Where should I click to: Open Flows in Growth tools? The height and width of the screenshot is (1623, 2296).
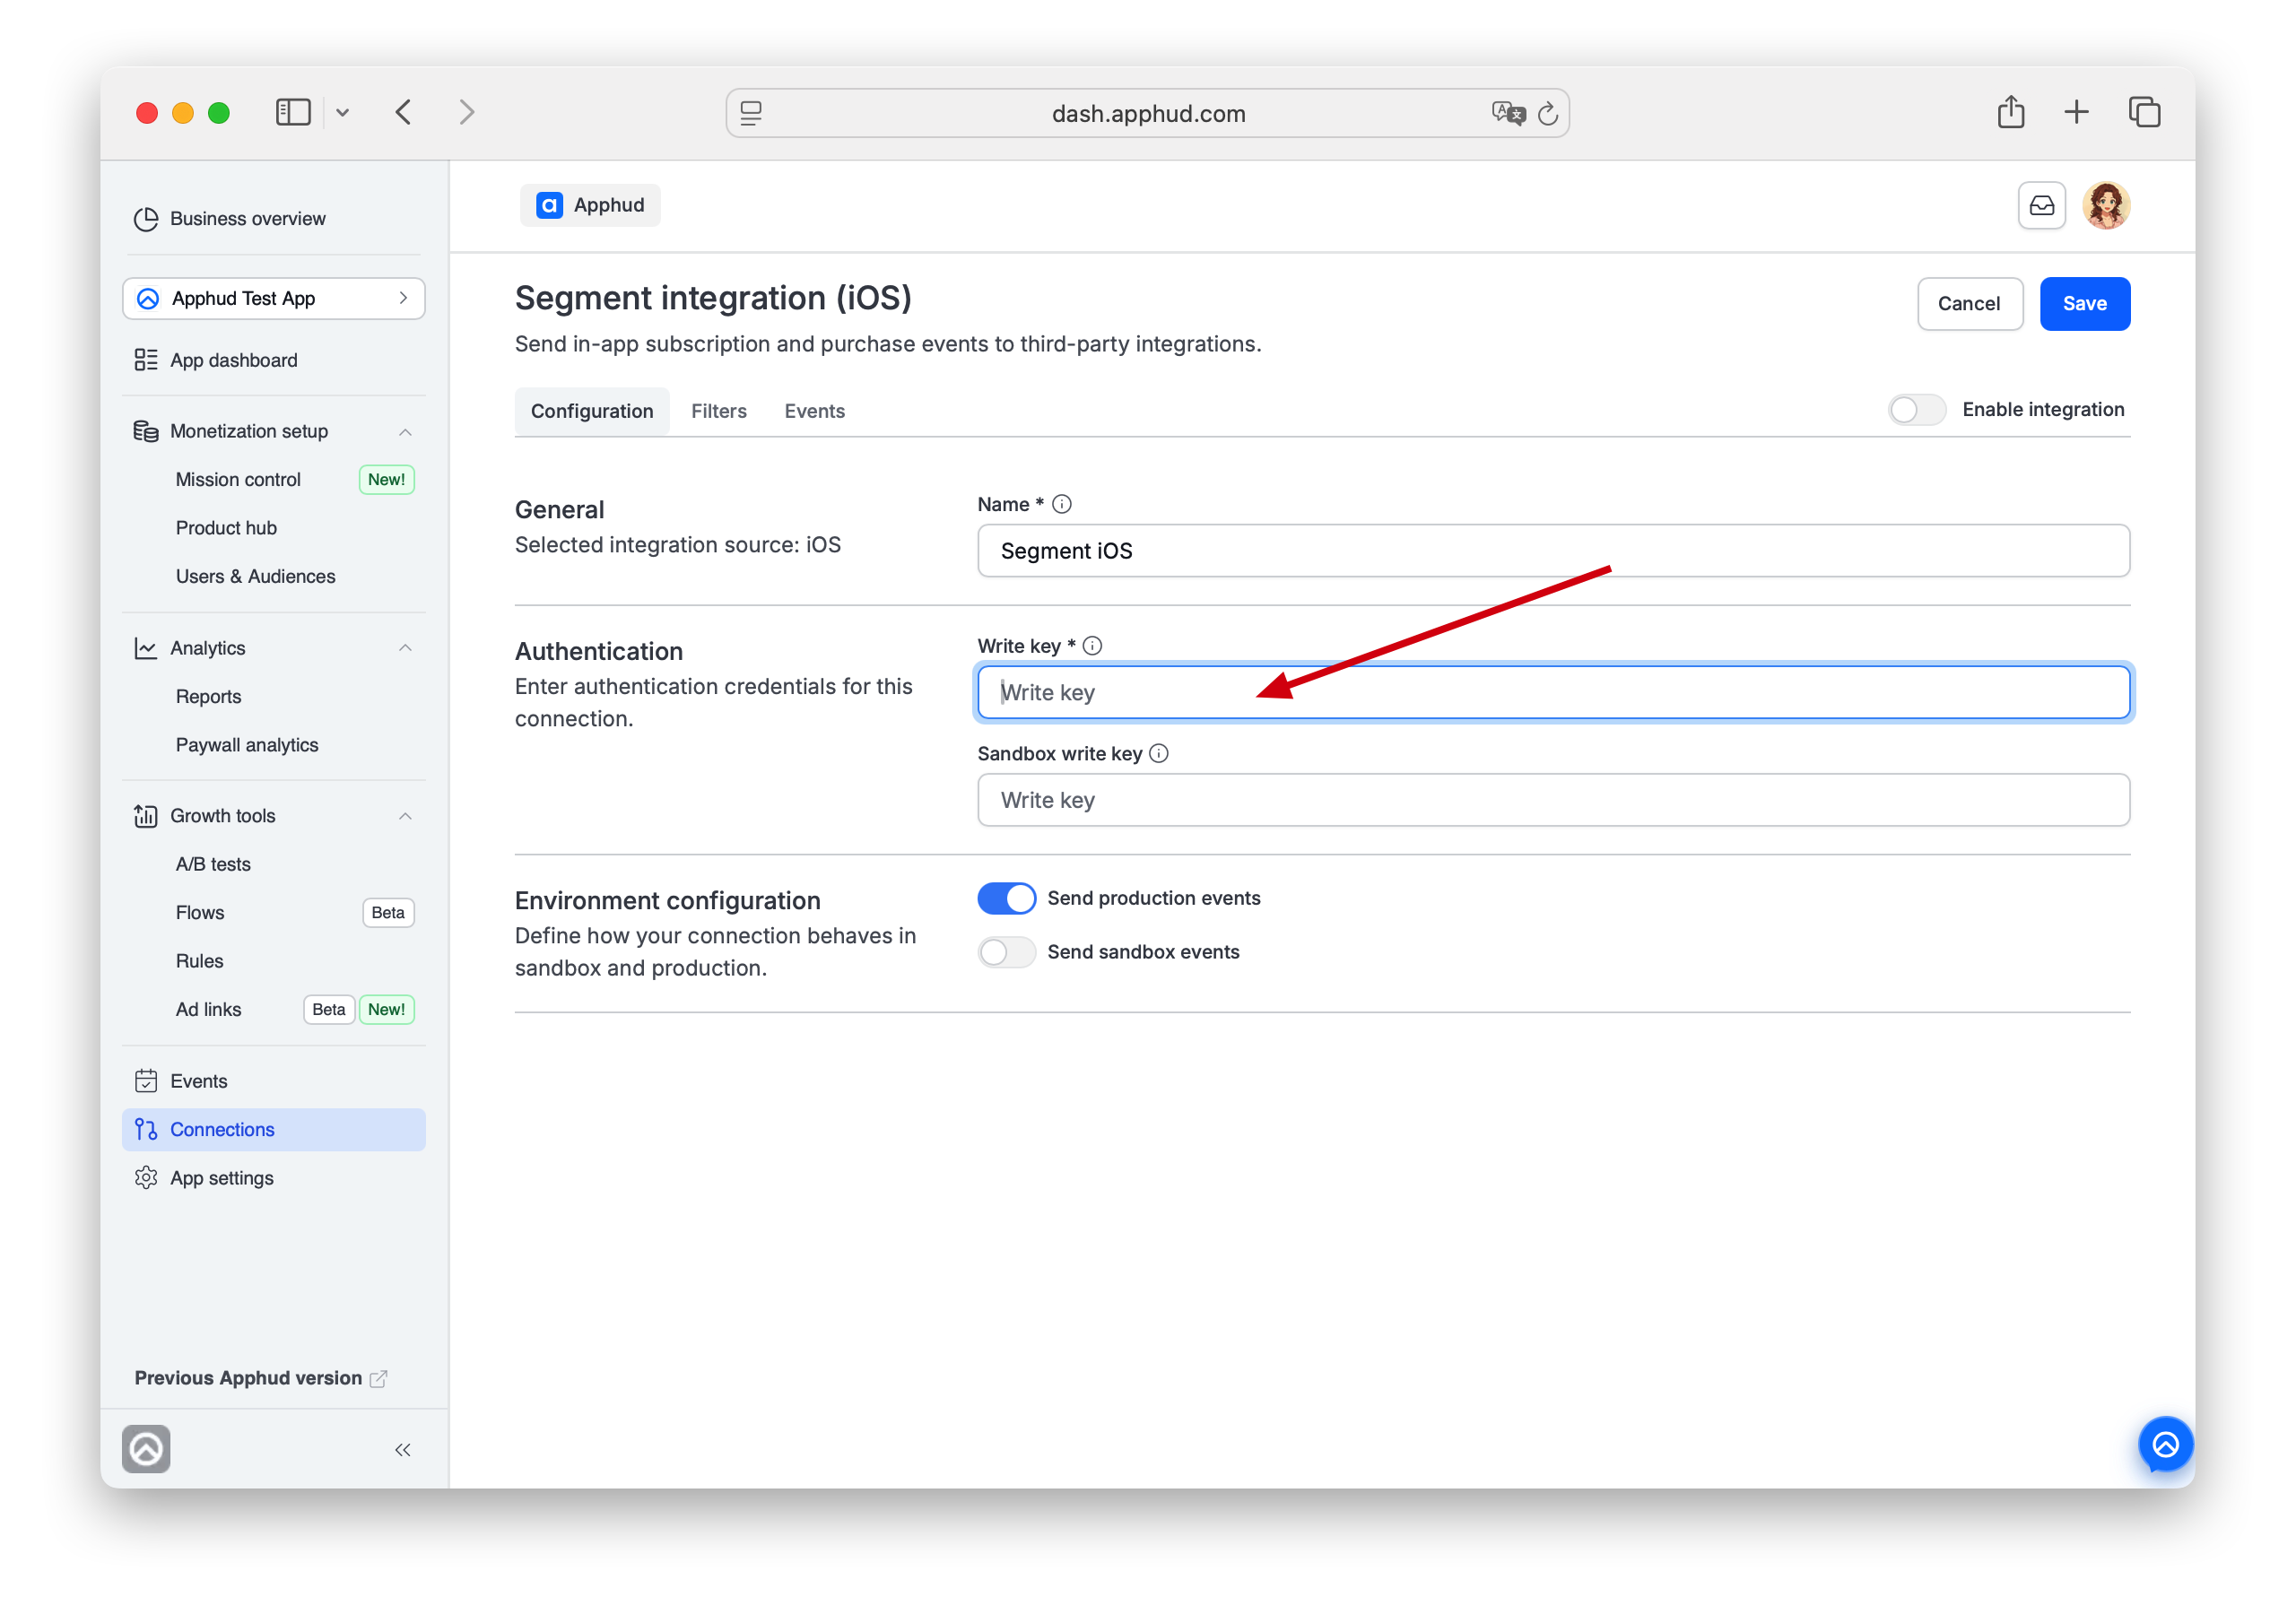[x=200, y=912]
